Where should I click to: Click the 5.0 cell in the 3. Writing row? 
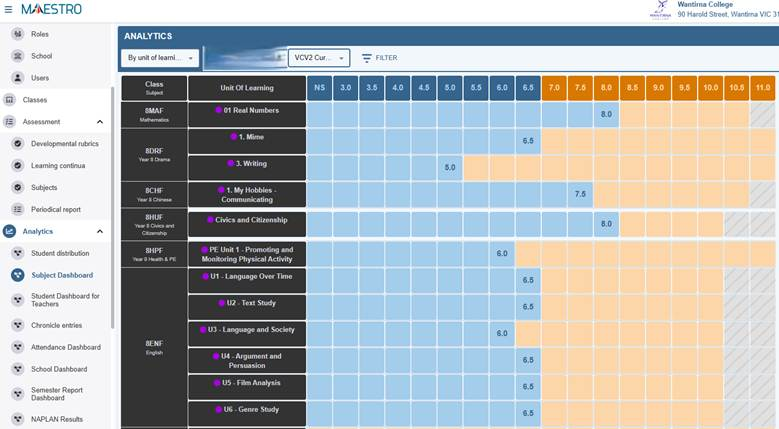[x=450, y=167]
